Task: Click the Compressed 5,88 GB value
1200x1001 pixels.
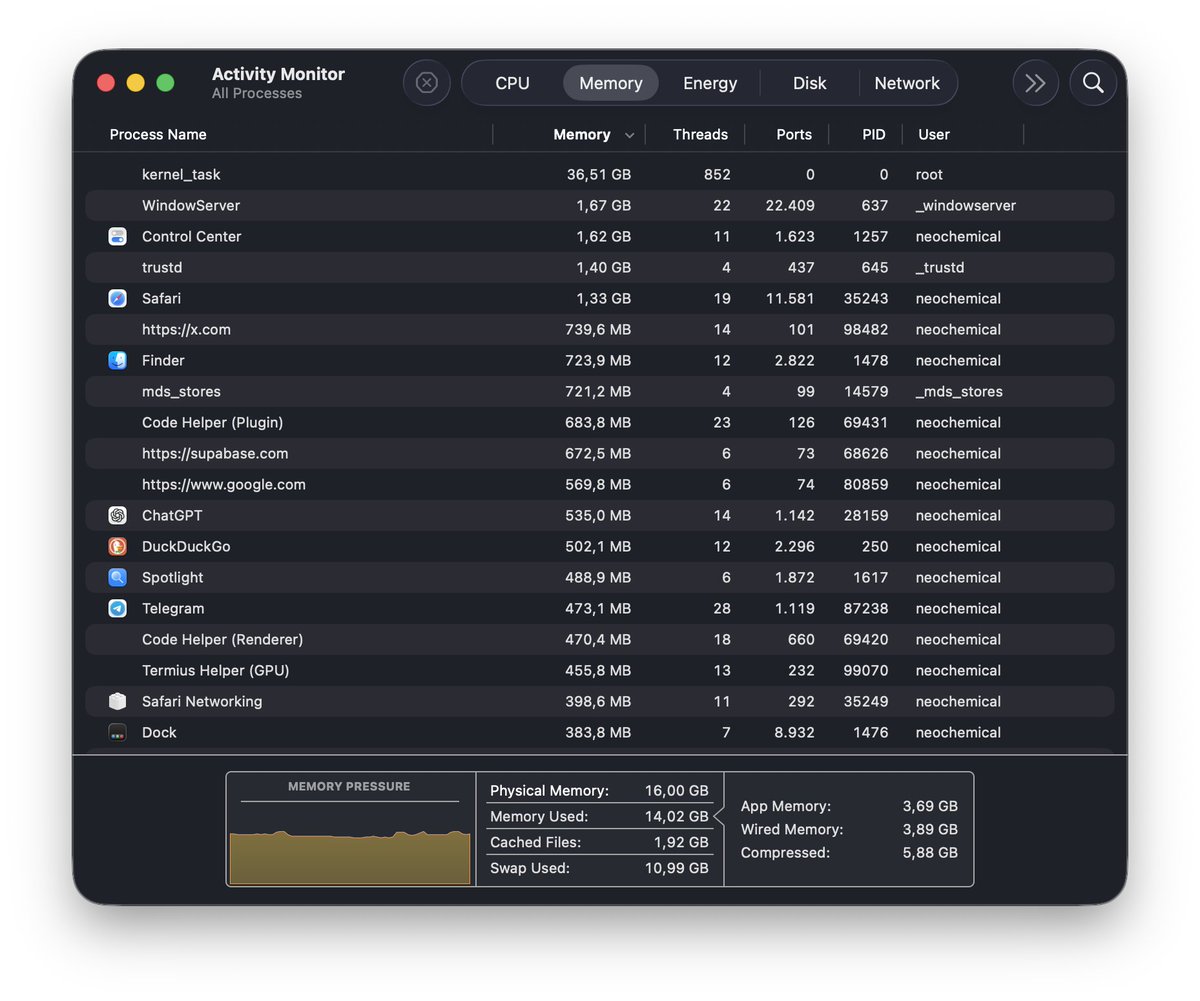Action: [930, 853]
